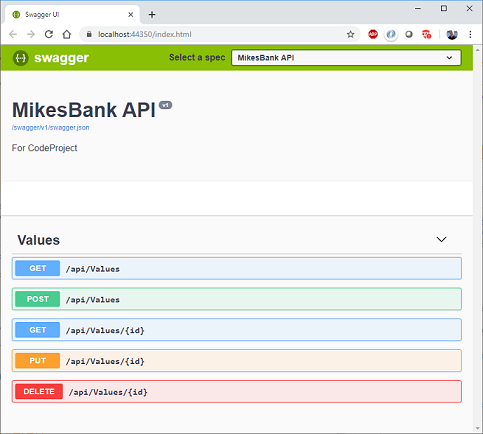Click the page scrollbar down arrow

478,428
